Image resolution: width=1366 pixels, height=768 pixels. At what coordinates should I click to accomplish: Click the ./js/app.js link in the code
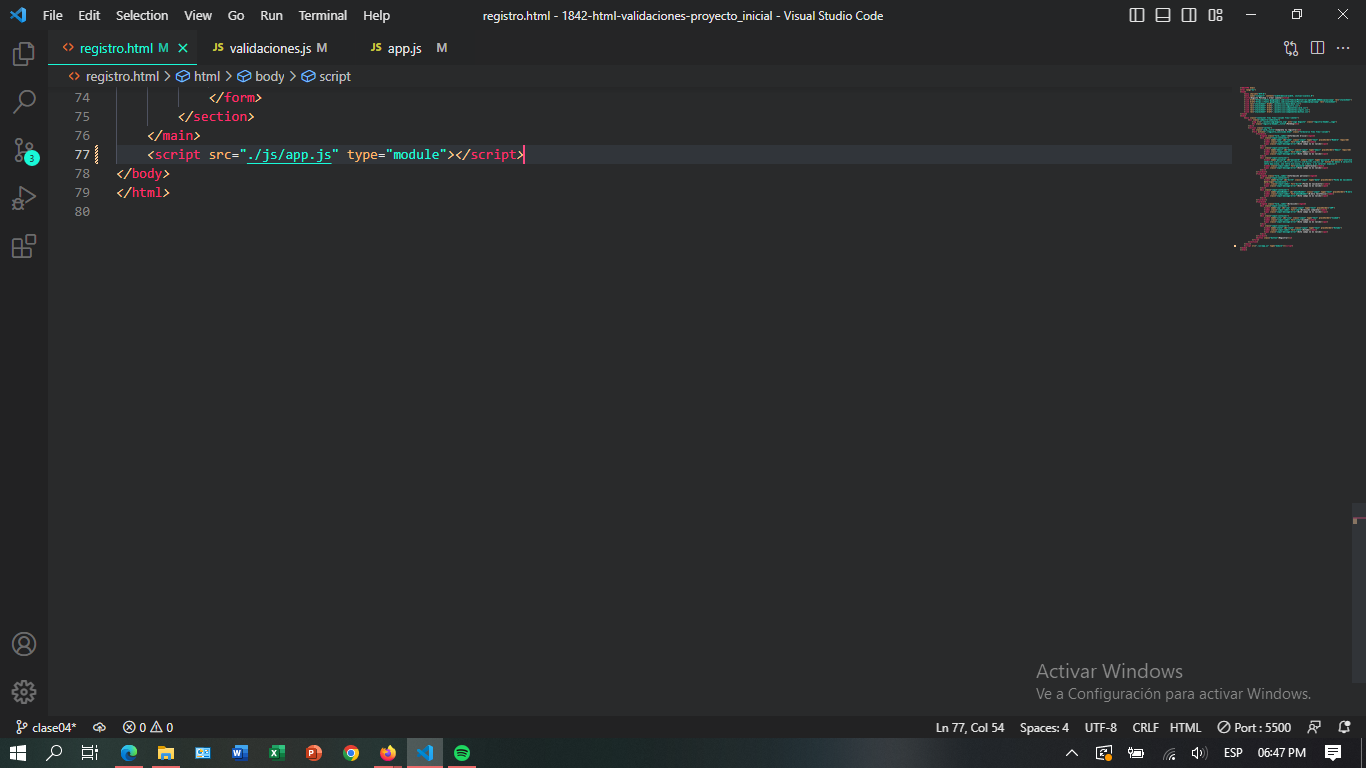(x=289, y=154)
